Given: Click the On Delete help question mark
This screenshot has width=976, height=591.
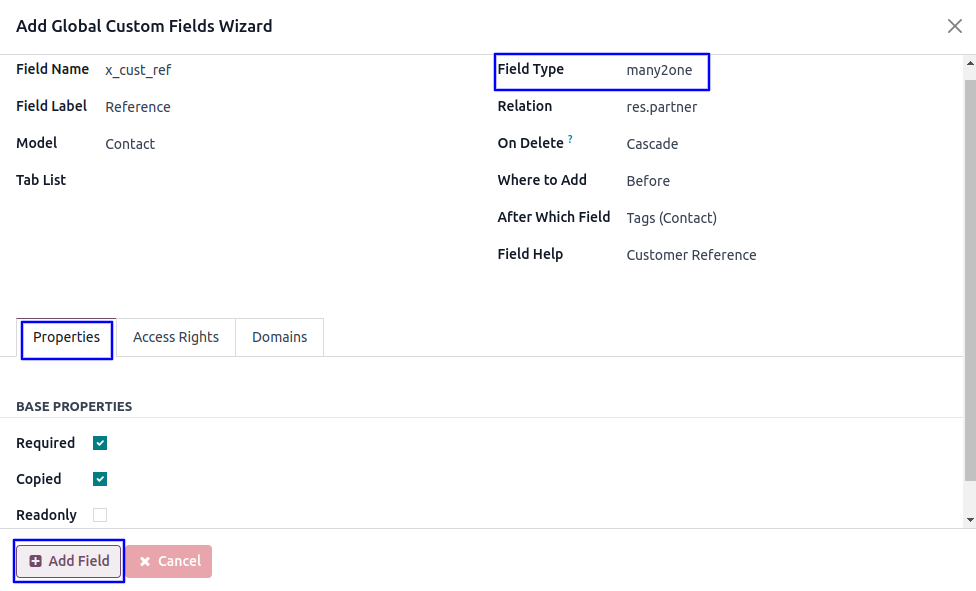Looking at the screenshot, I should [570, 139].
